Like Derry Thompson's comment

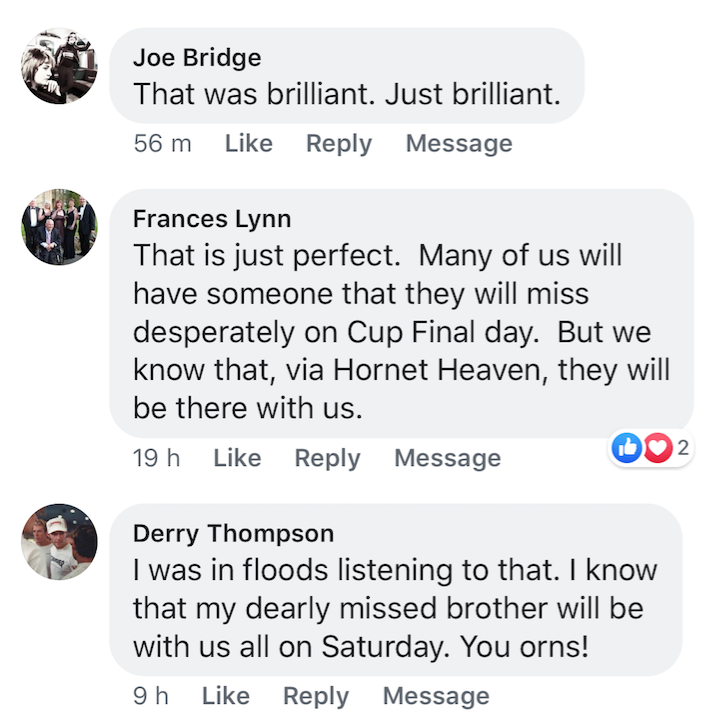(x=225, y=695)
